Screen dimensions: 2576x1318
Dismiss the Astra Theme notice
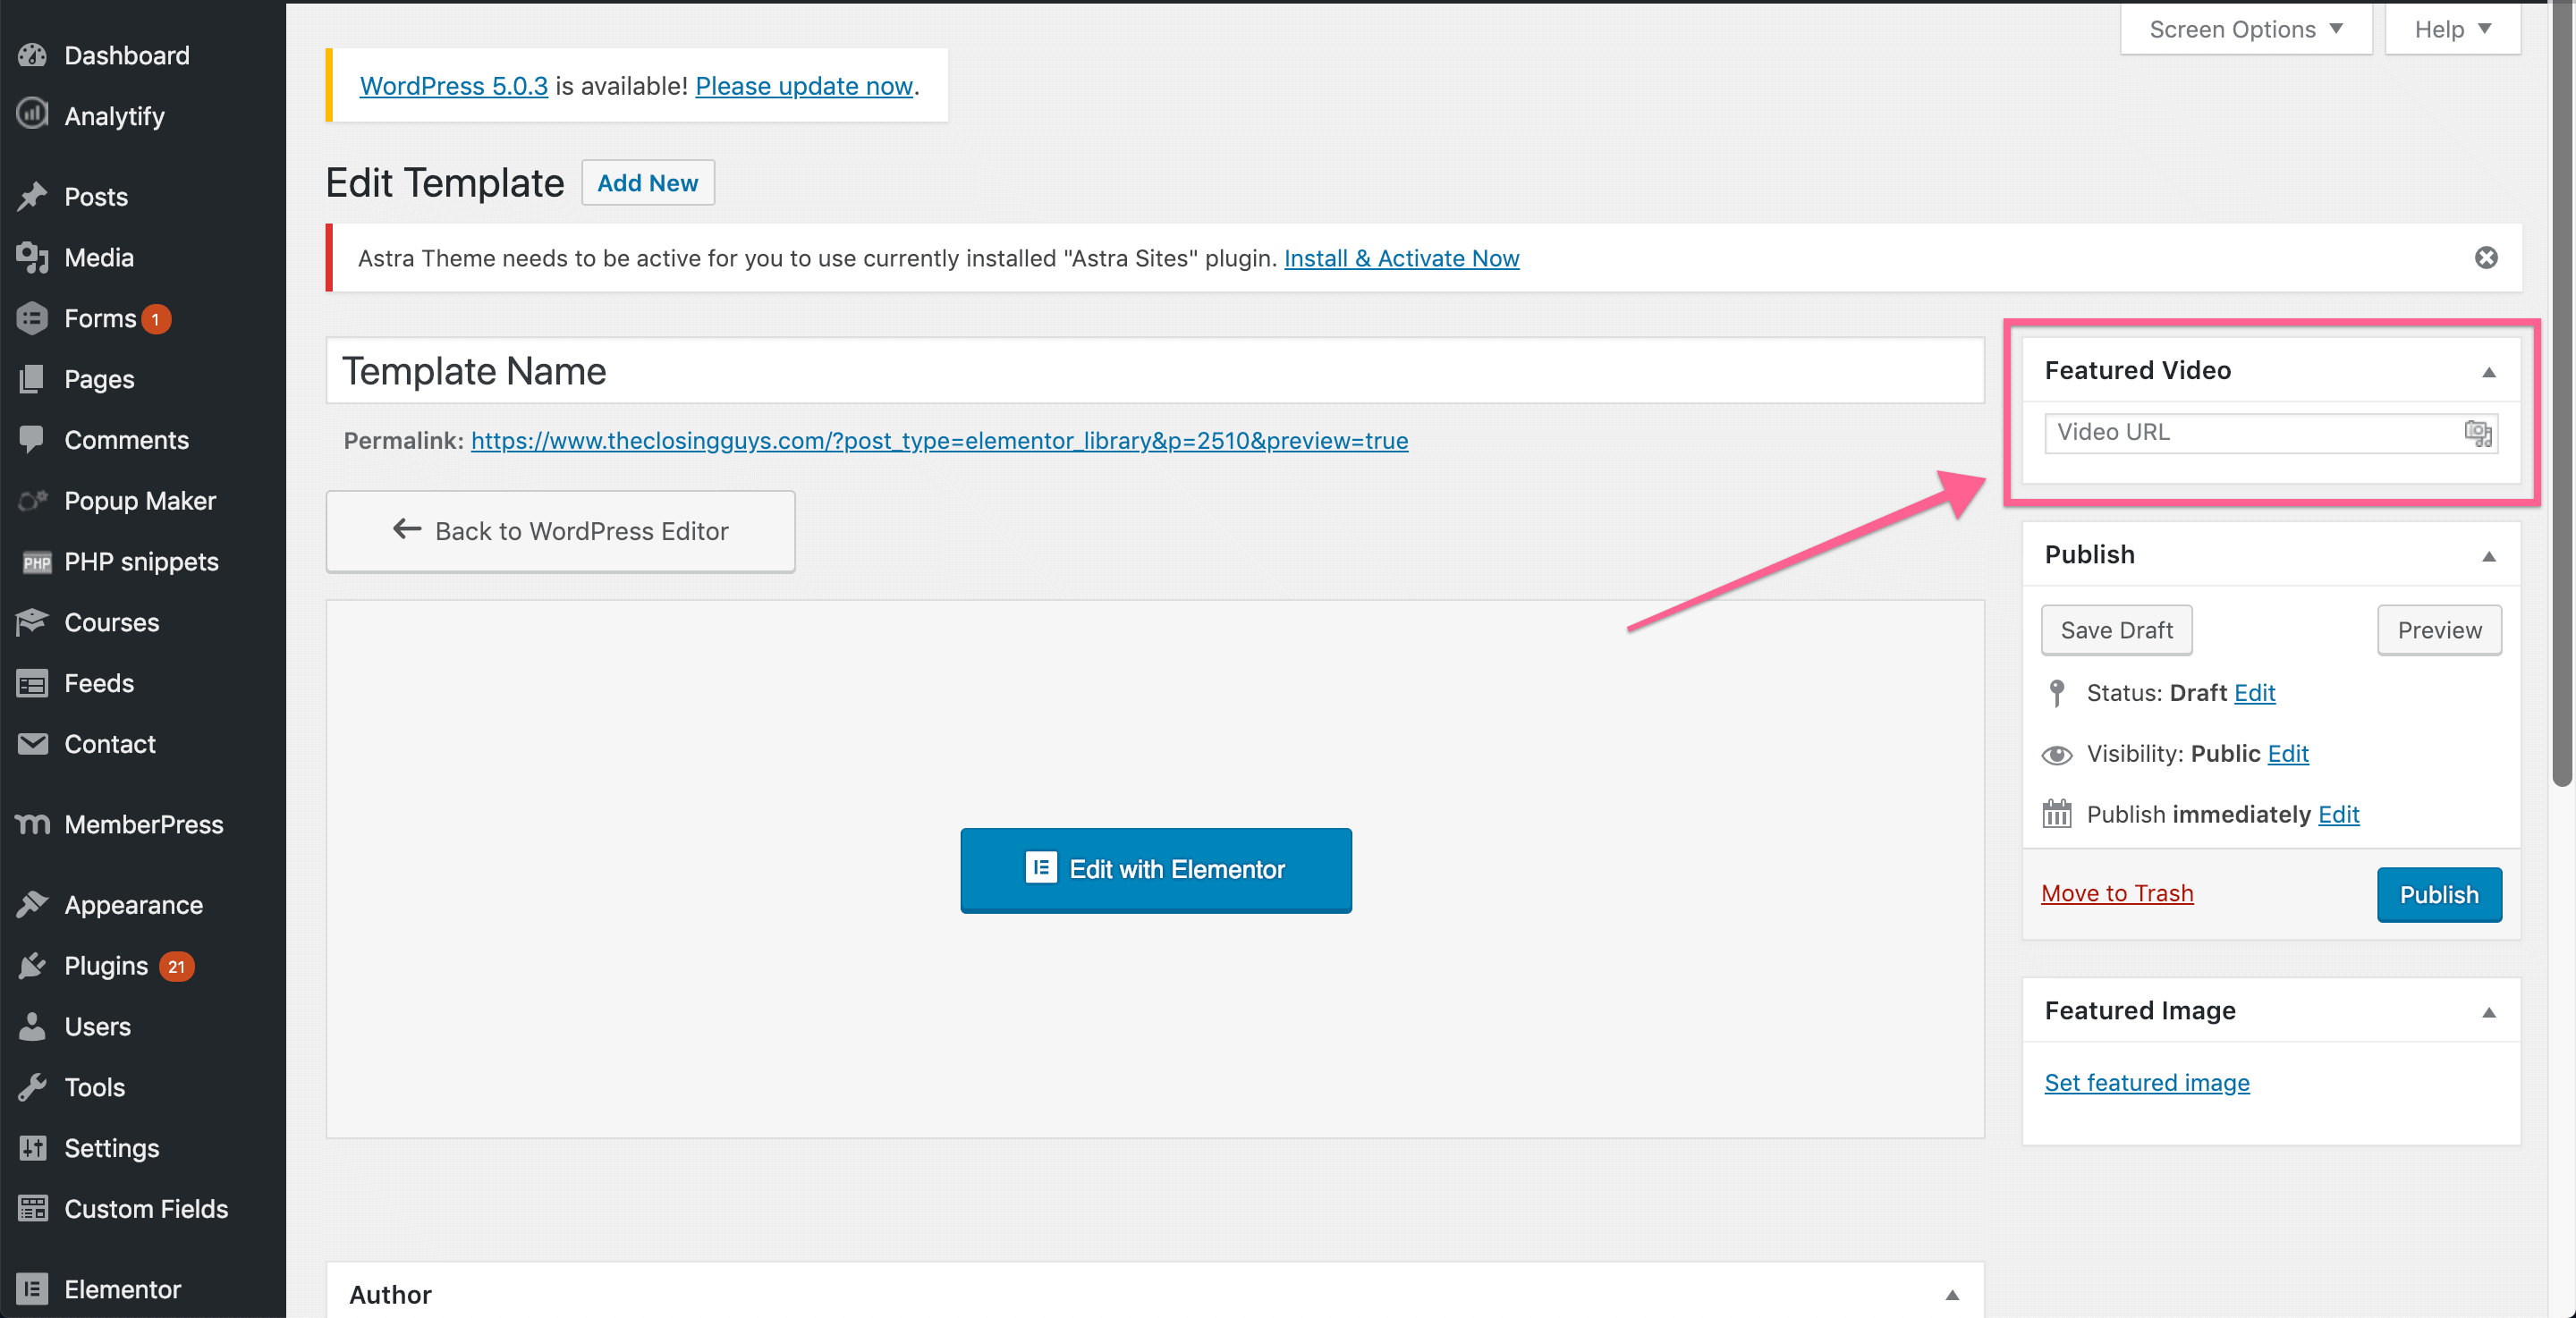point(2485,258)
